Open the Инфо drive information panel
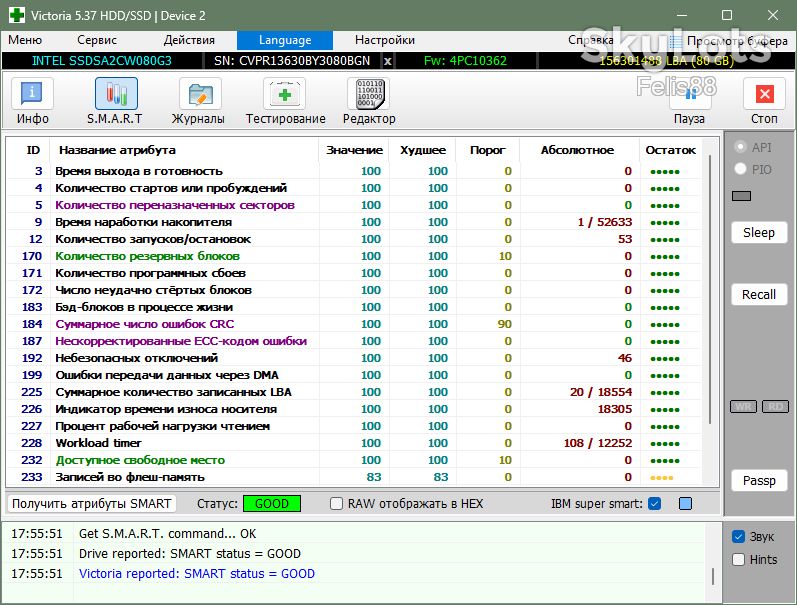 [x=32, y=94]
